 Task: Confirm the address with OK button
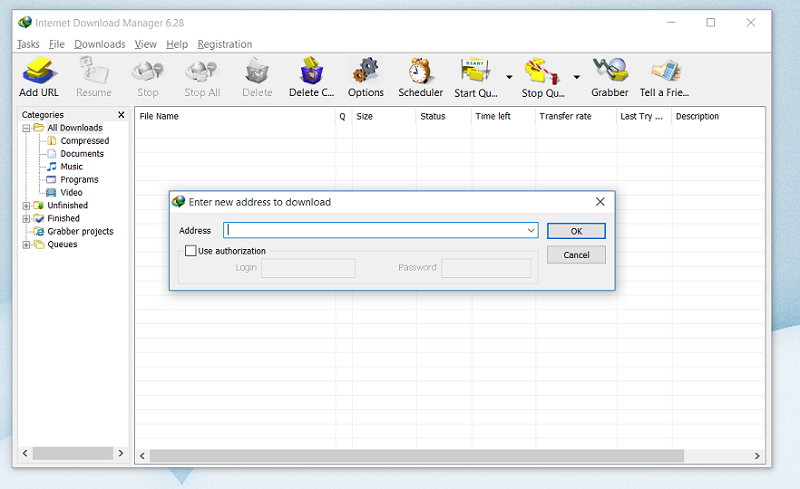pyautogui.click(x=576, y=231)
